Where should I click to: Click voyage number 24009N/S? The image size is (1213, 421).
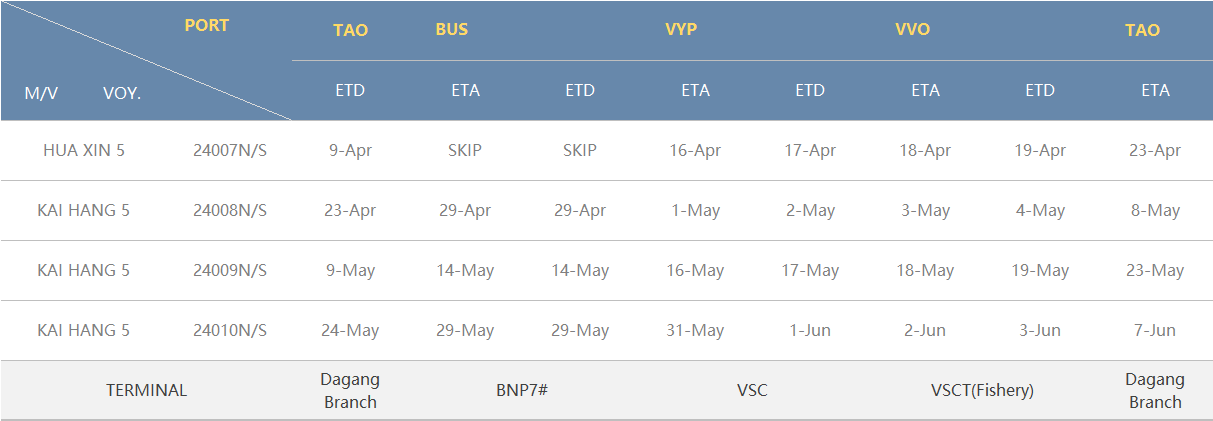click(230, 271)
